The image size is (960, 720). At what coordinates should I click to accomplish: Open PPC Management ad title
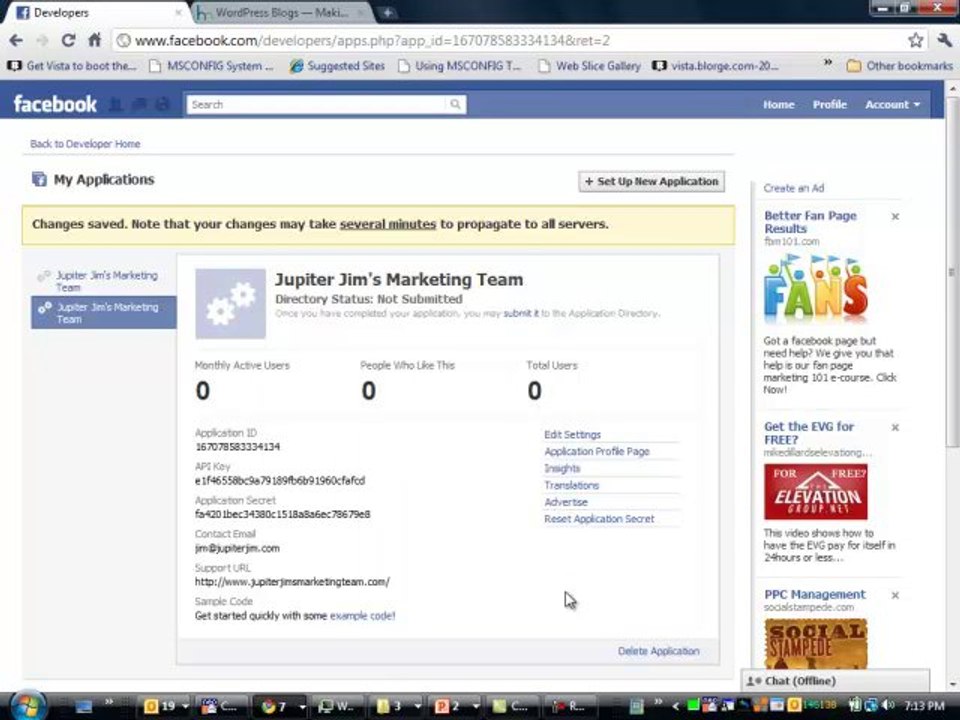[x=815, y=594]
